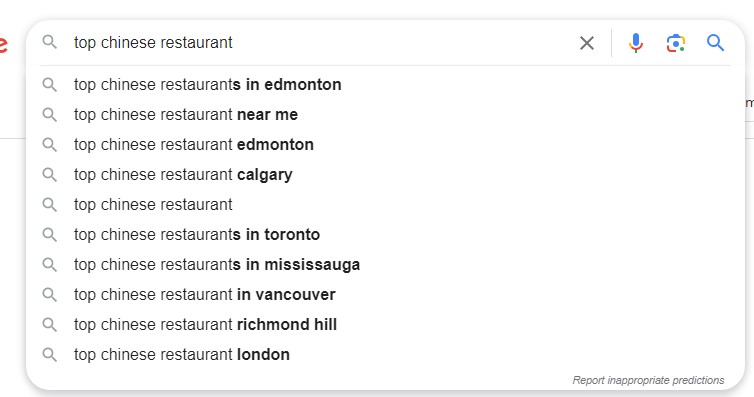This screenshot has height=397, width=754.
Task: Click the blue search magnifier button
Action: [x=716, y=43]
